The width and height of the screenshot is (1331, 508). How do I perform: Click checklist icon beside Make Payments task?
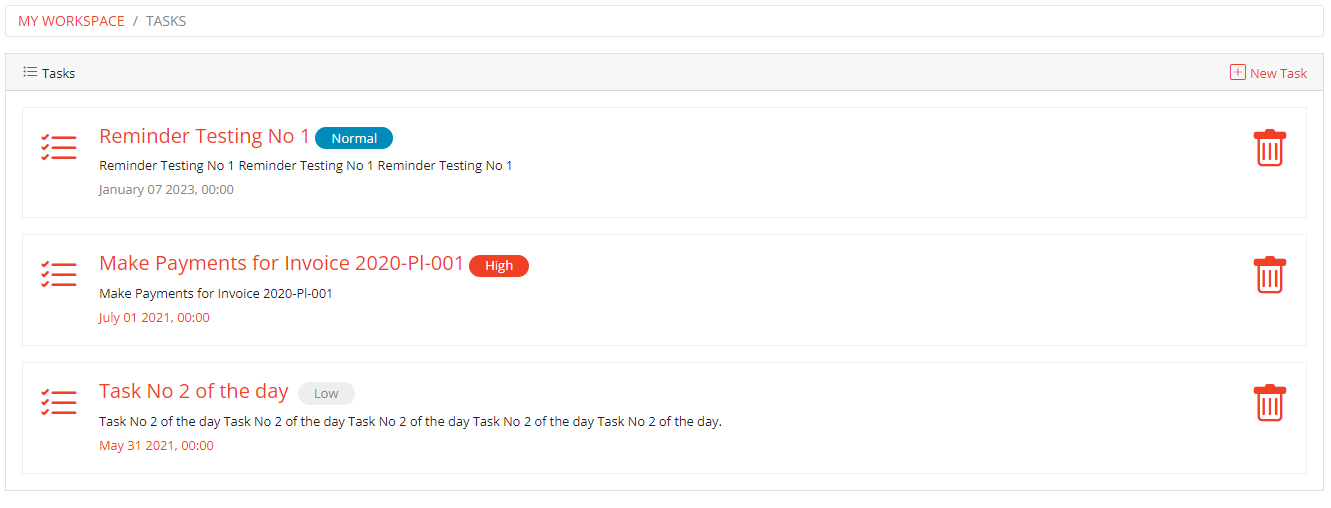click(59, 274)
